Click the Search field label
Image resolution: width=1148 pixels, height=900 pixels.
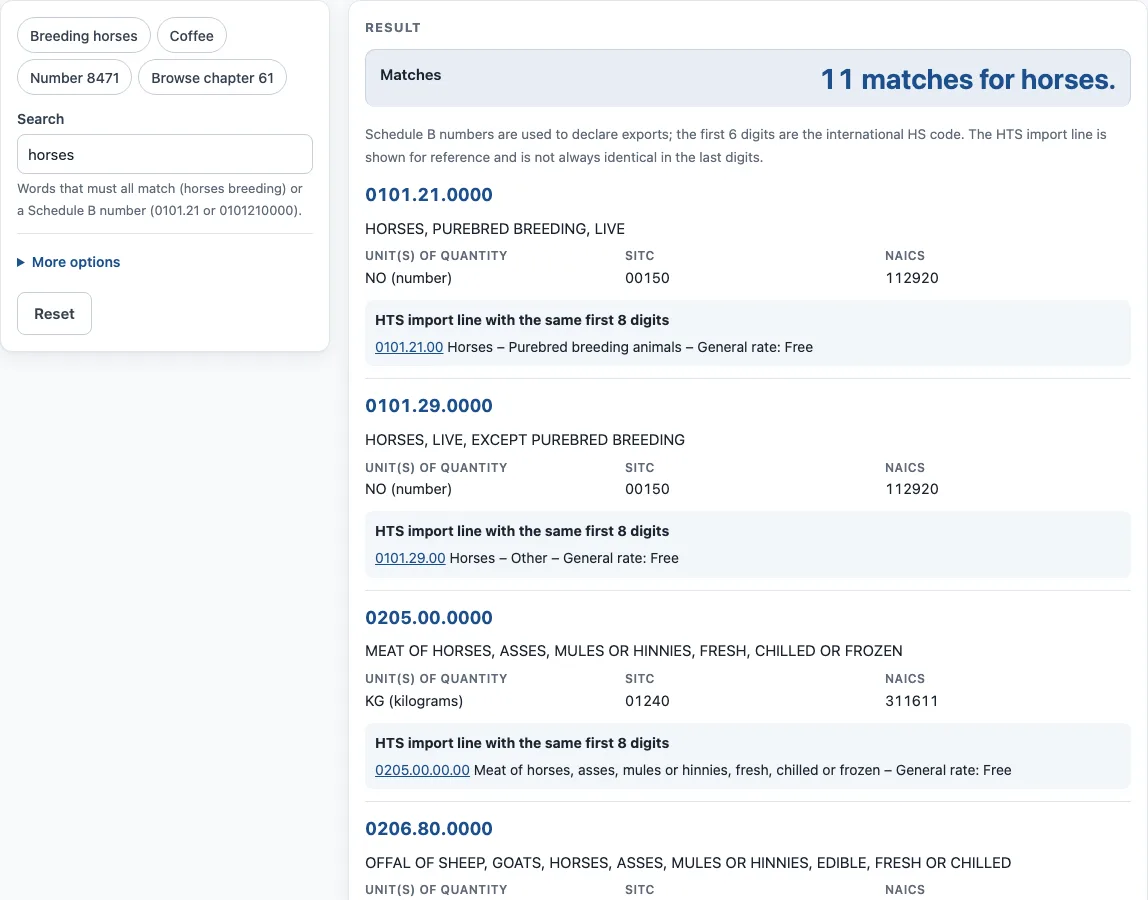point(41,119)
